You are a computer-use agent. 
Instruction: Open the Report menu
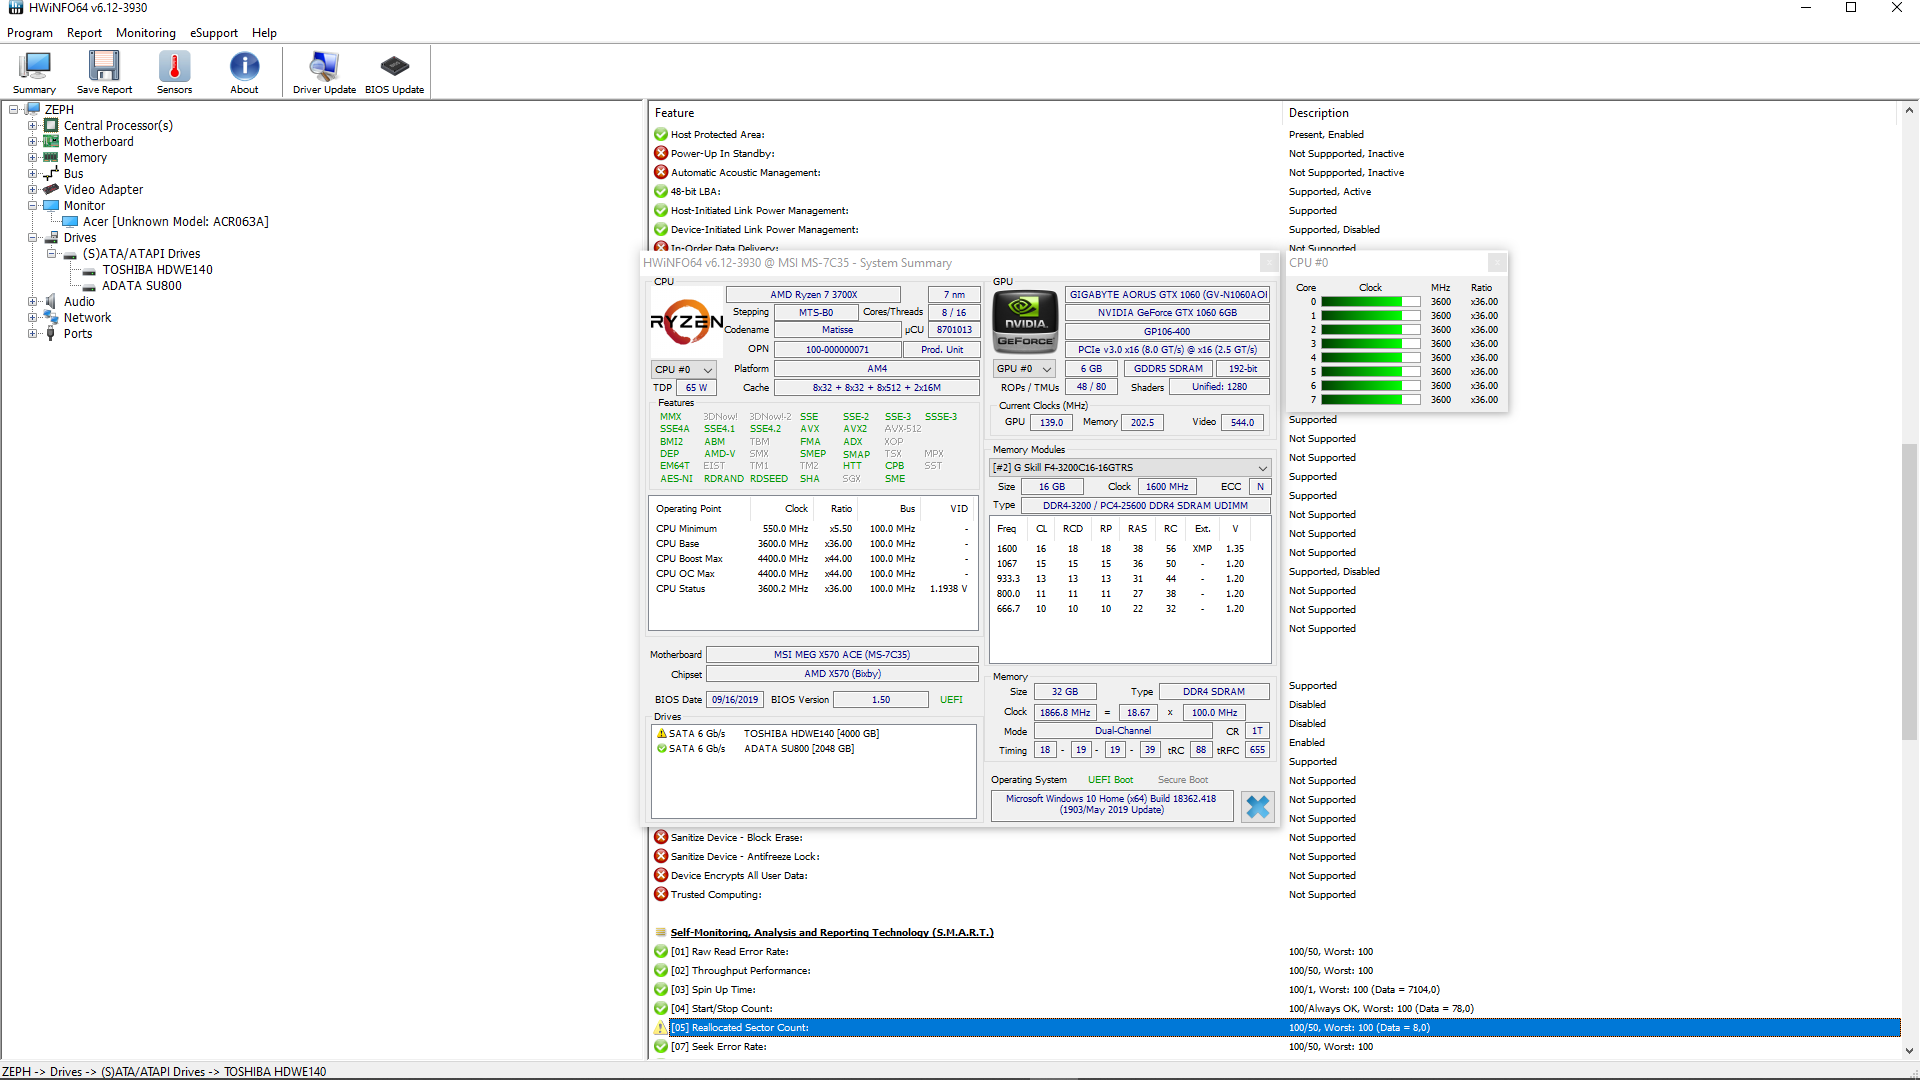tap(84, 33)
